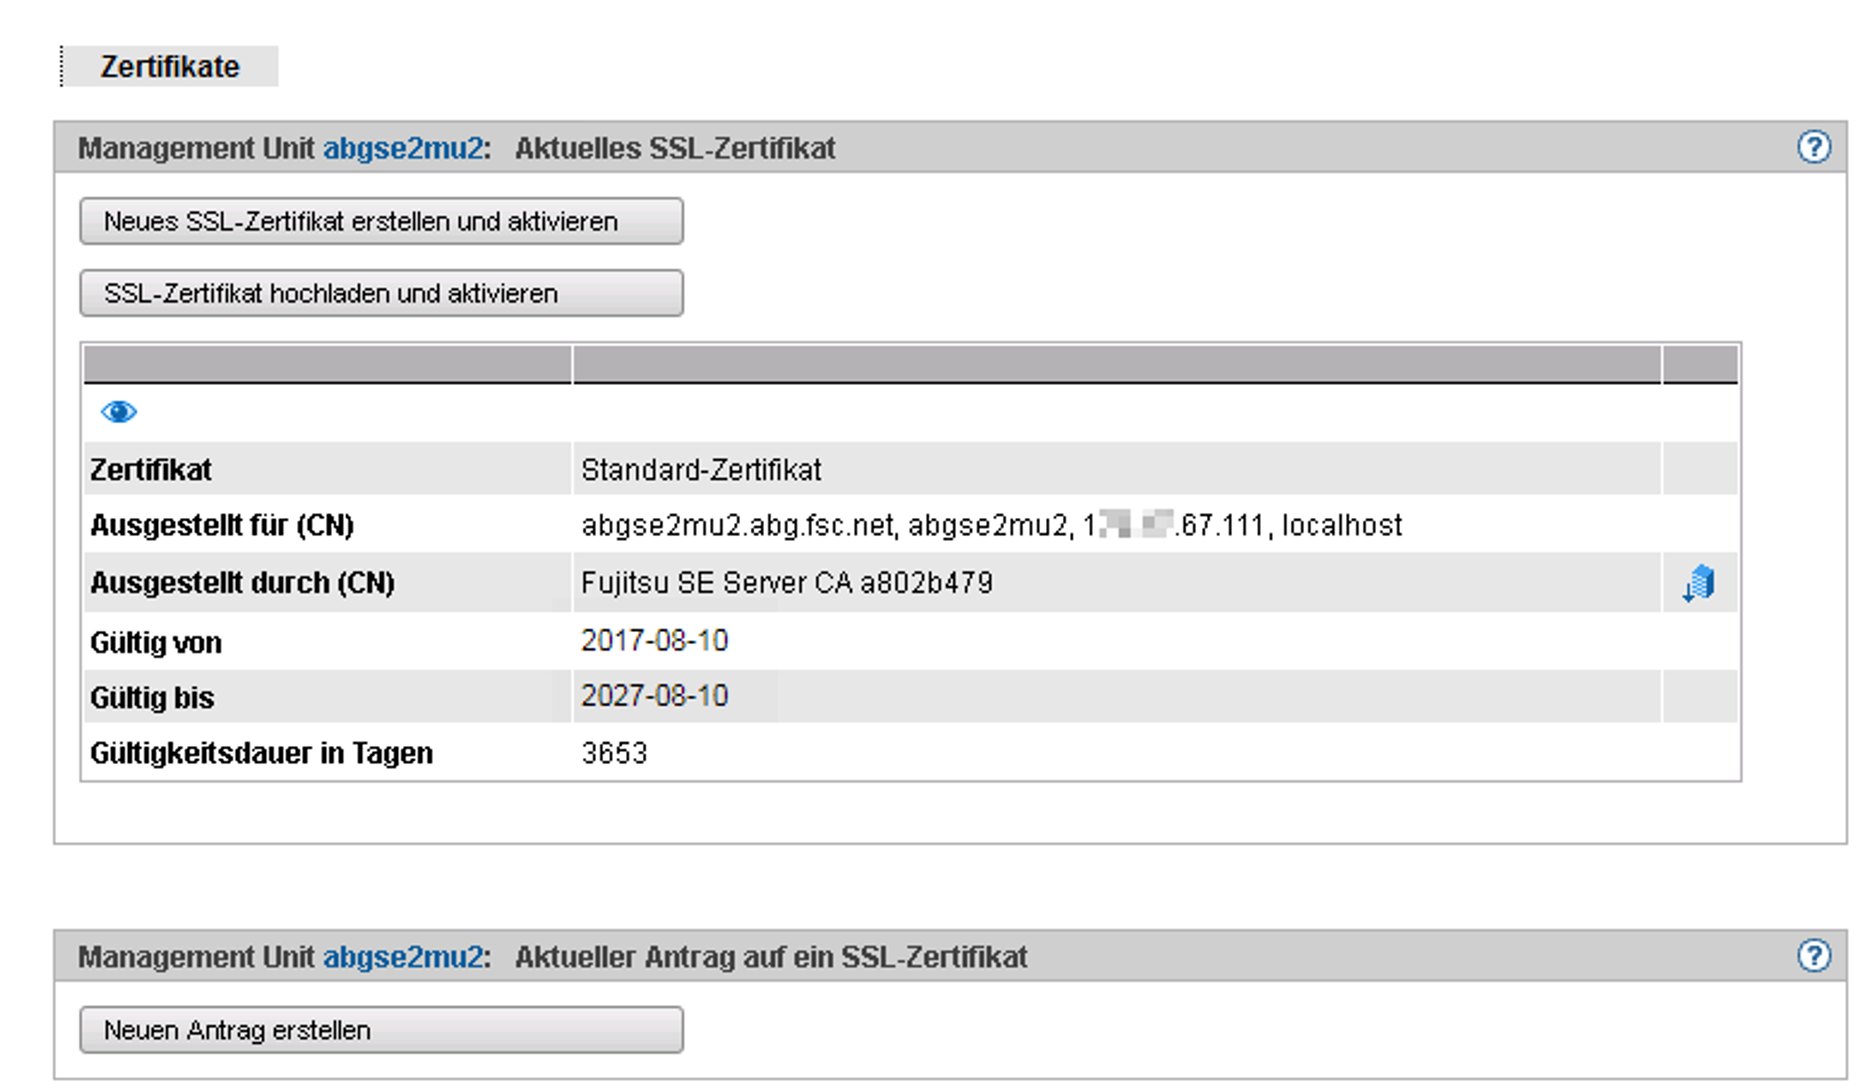Click the issued-for hostname list 'abgse2mu2.abg.fsc.net'
The width and height of the screenshot is (1860, 1092).
pos(738,526)
